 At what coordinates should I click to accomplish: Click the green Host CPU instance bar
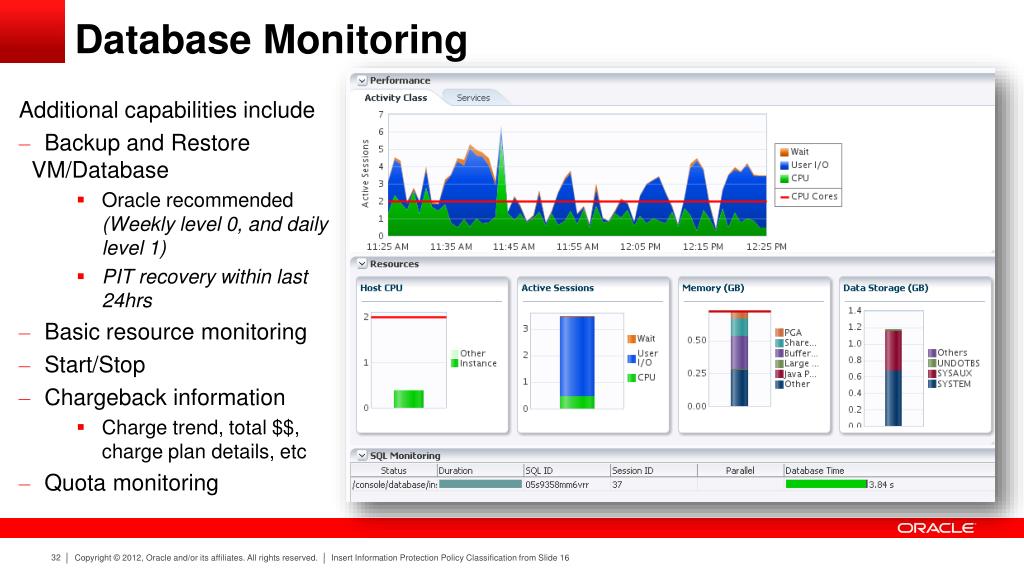click(409, 399)
